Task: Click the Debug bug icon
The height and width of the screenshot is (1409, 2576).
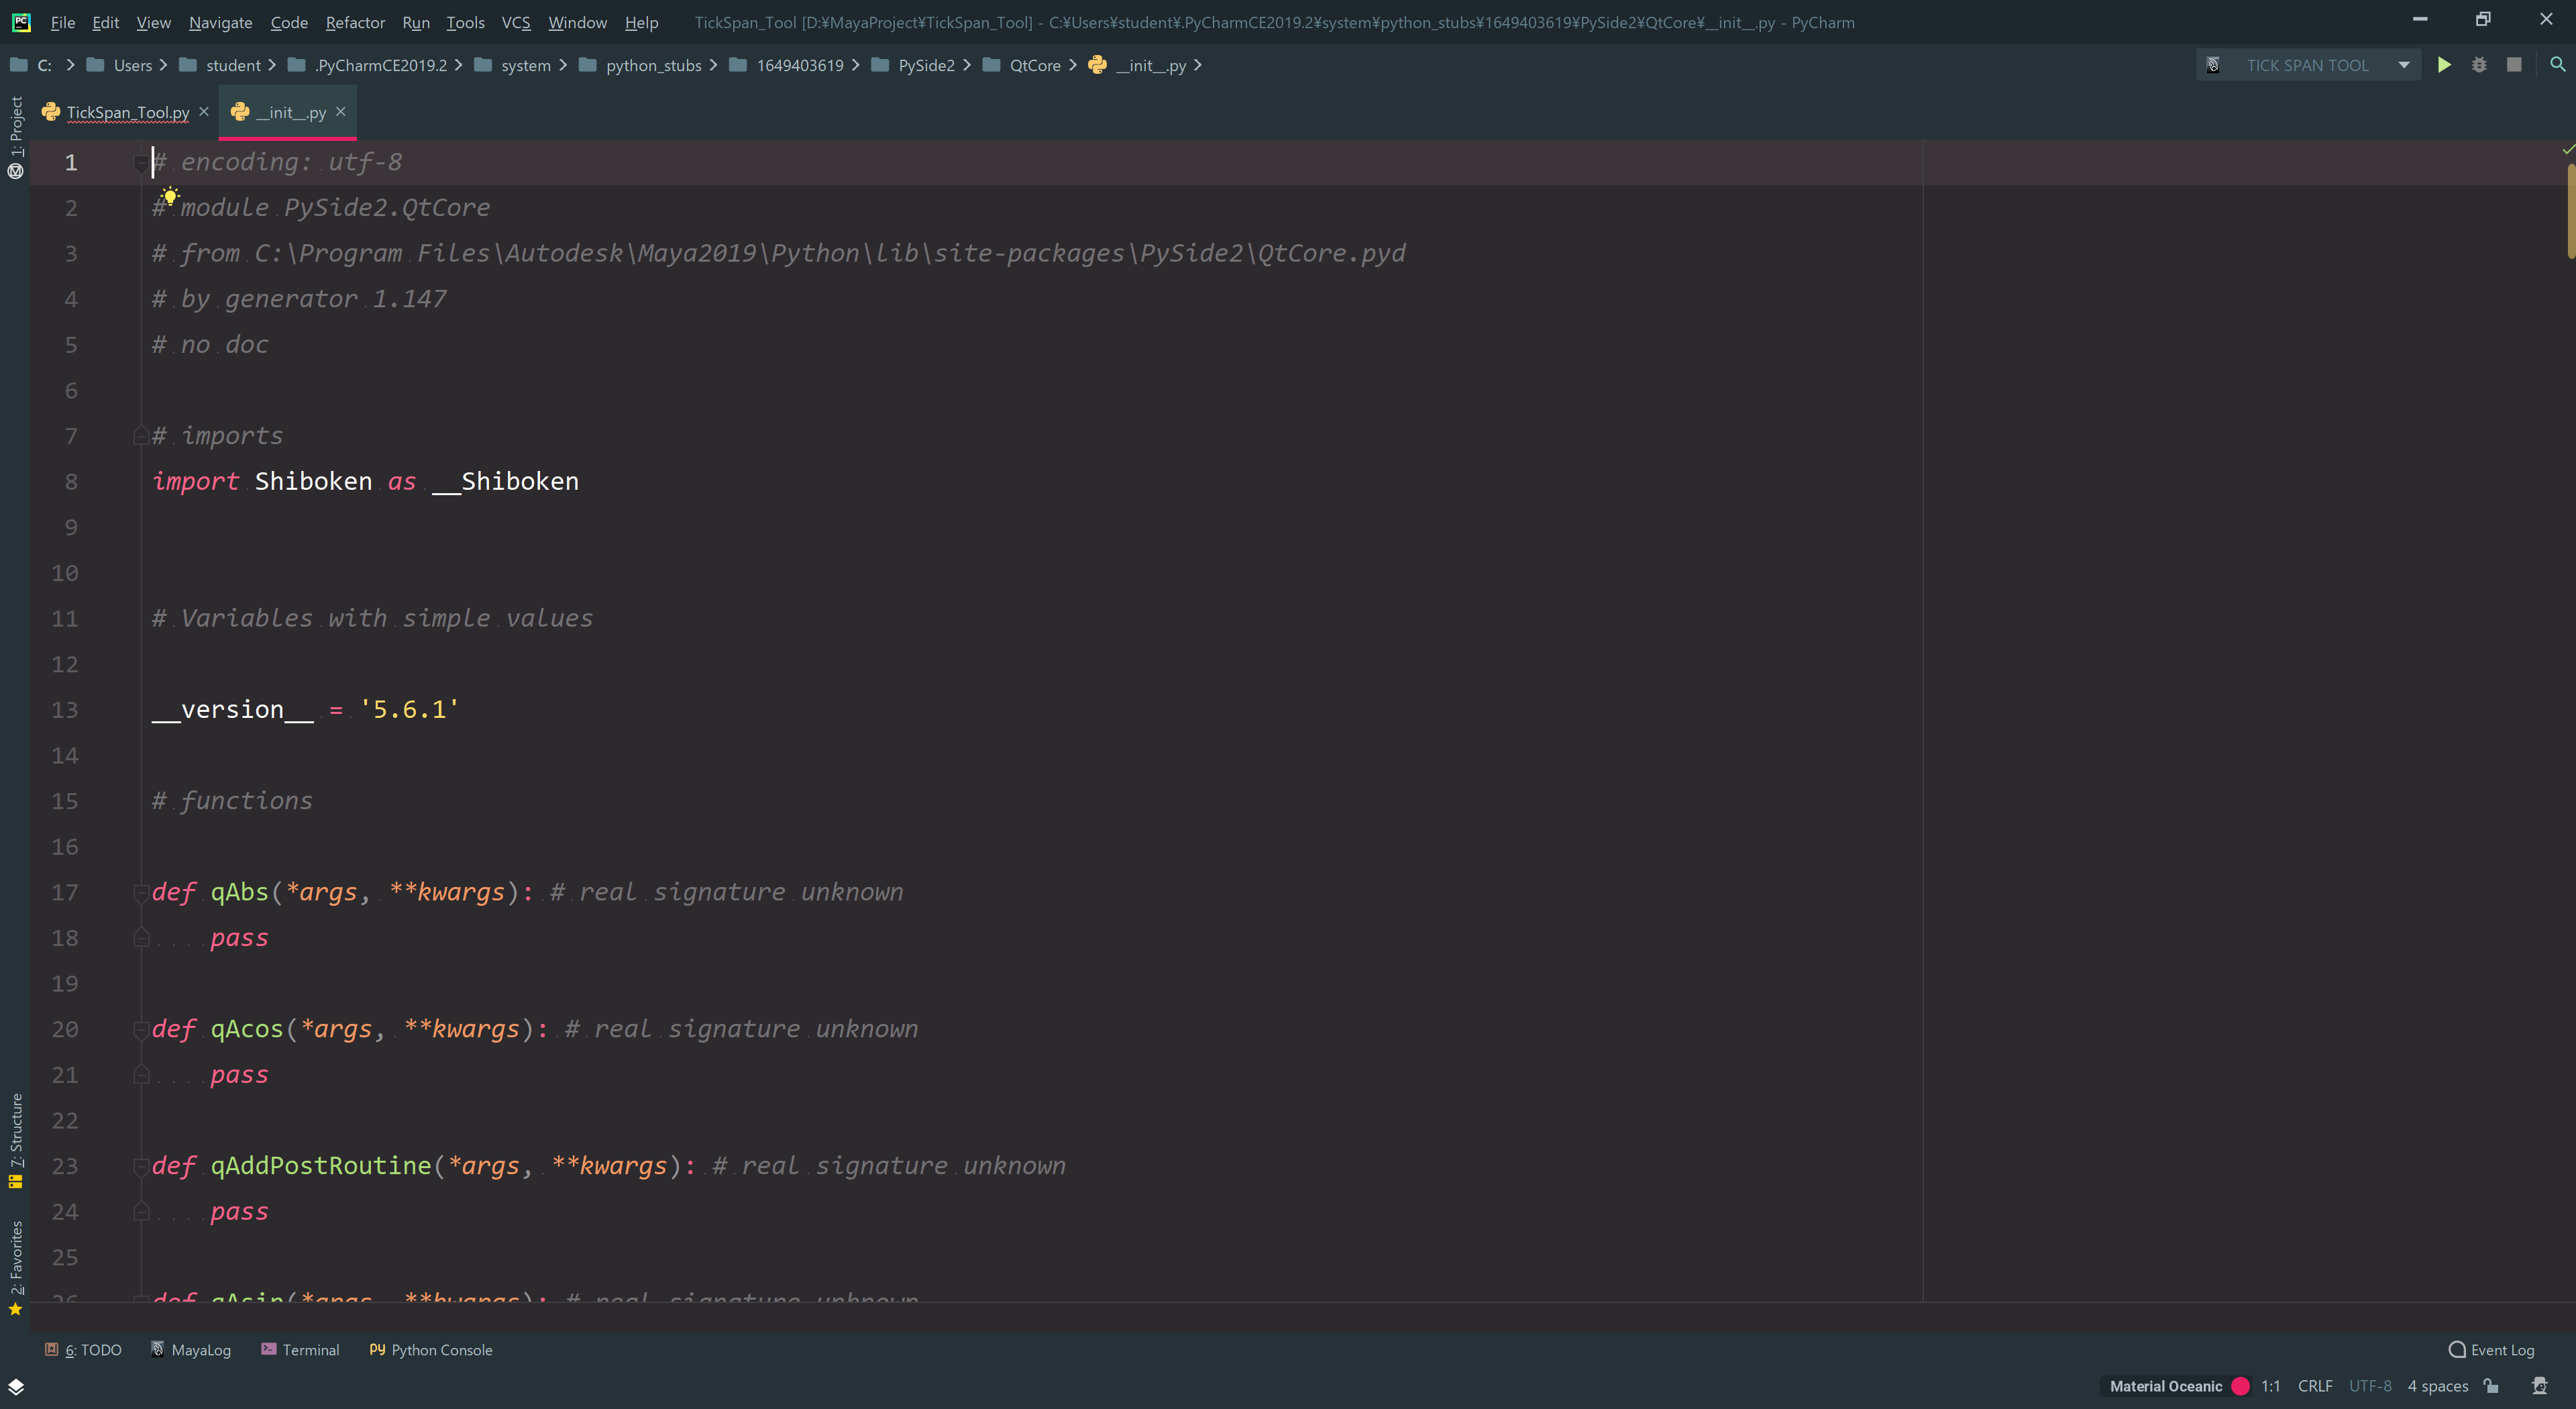Action: 2479,65
